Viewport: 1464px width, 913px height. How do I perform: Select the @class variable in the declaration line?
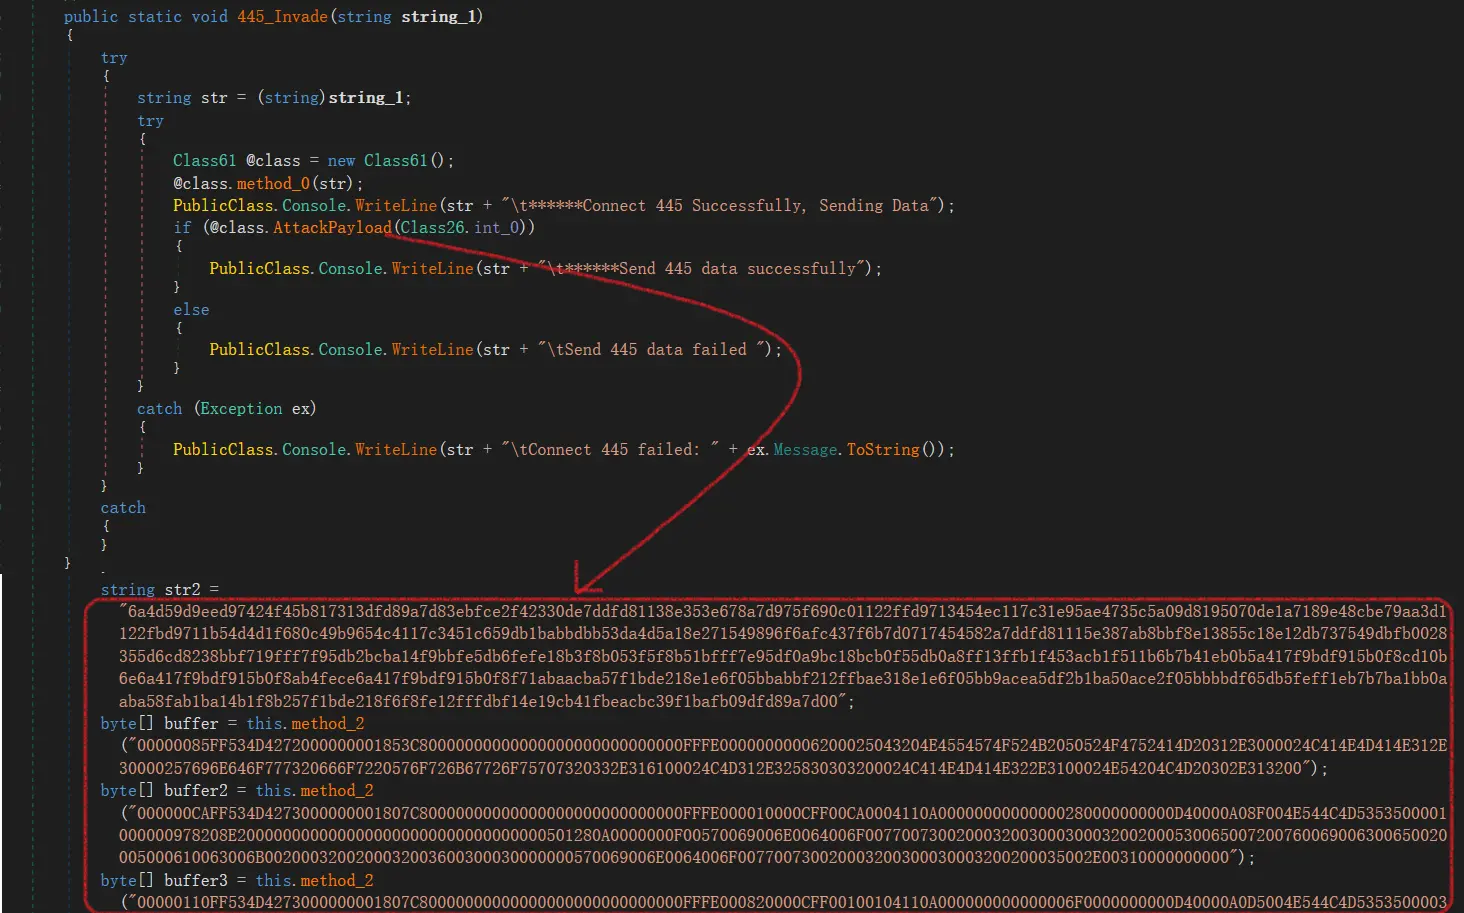[x=273, y=161]
